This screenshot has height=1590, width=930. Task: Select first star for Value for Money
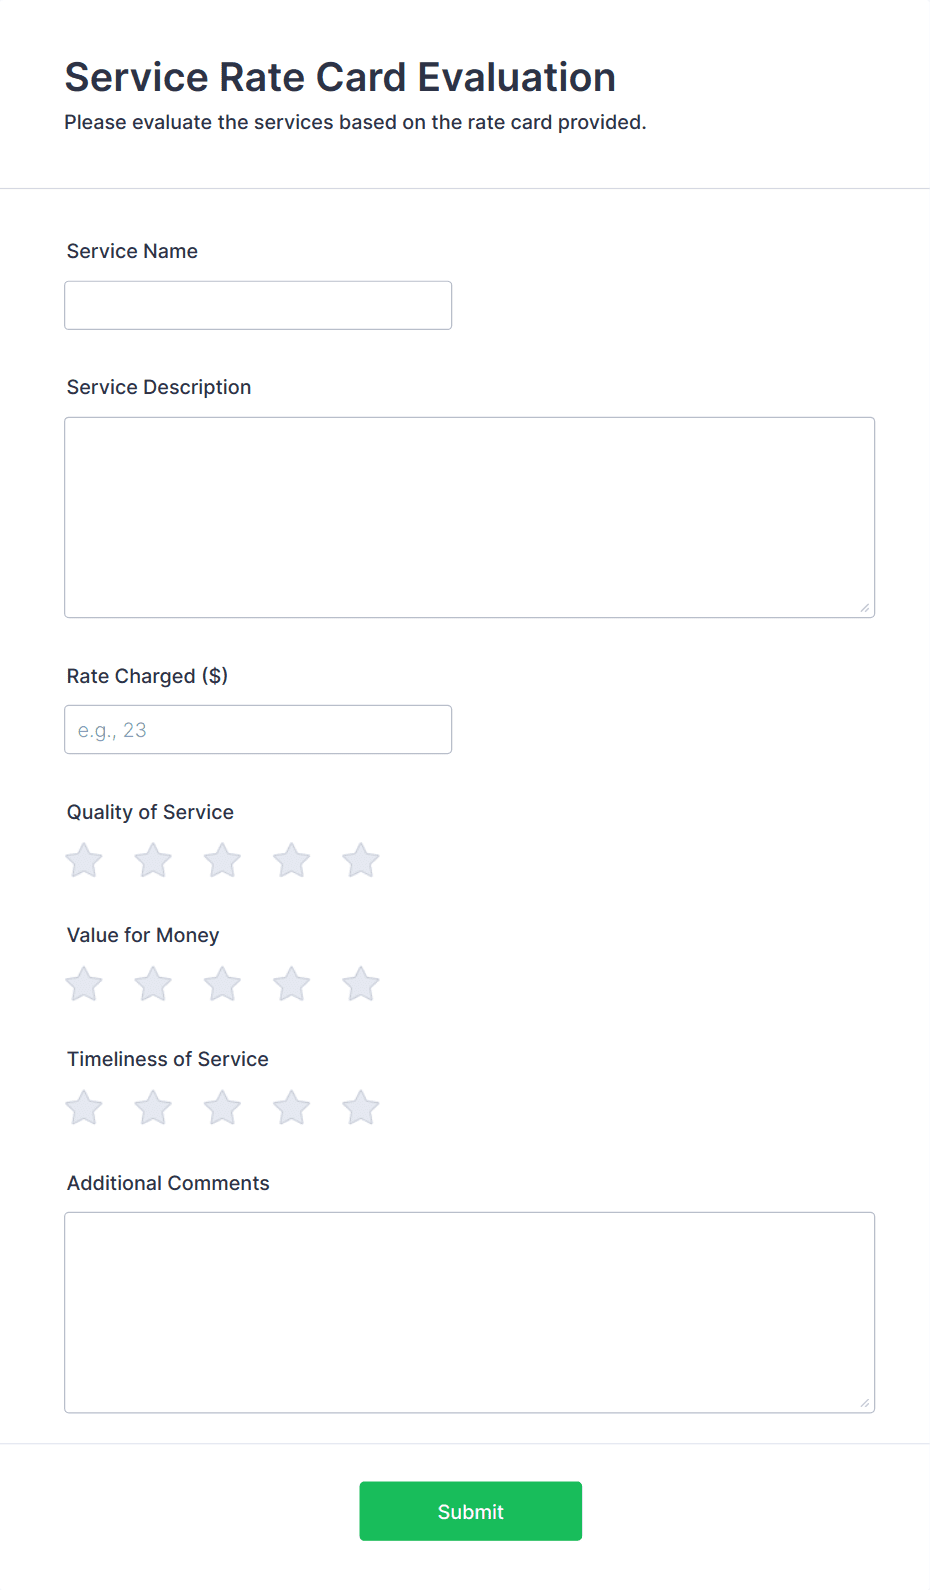pyautogui.click(x=84, y=985)
